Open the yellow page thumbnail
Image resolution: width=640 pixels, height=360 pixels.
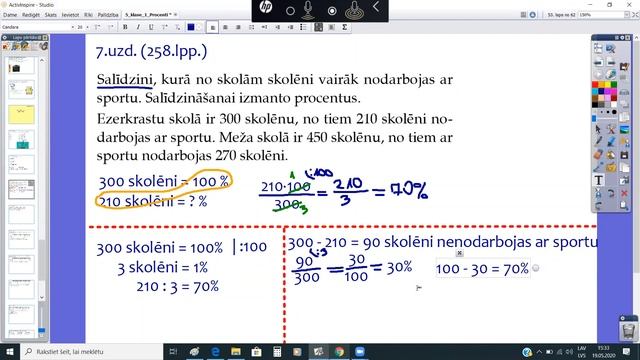click(21, 114)
